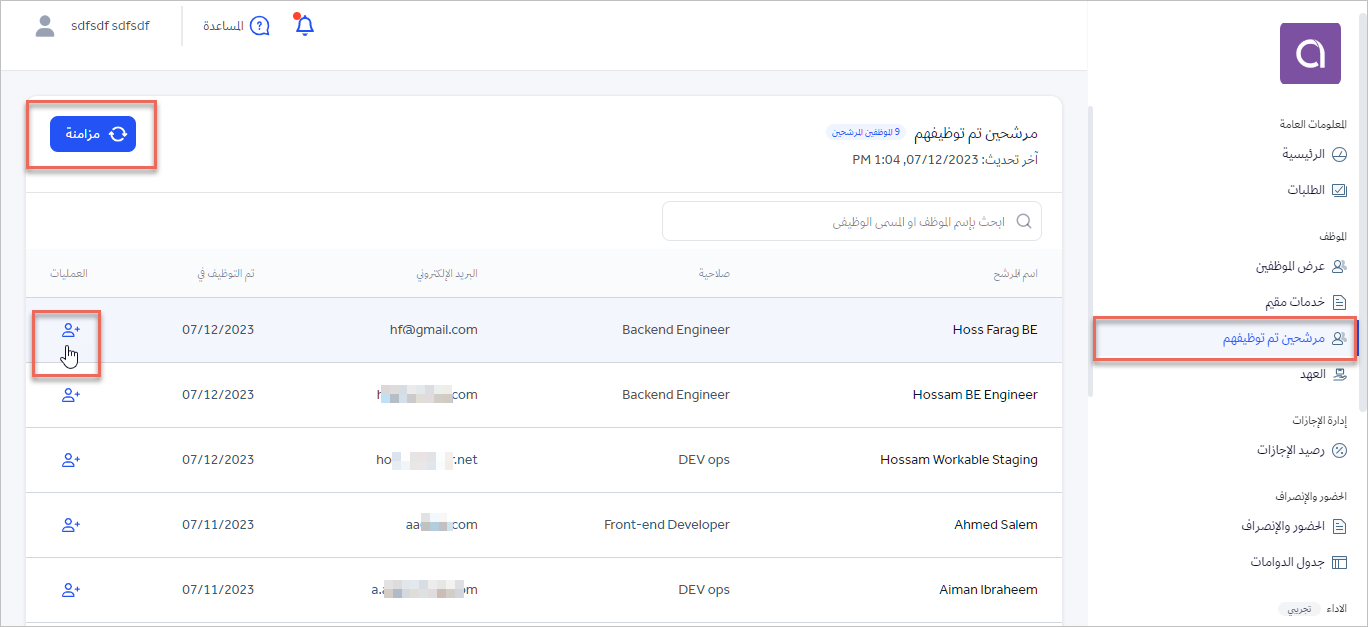Click the user profile avatar icon

pos(45,26)
